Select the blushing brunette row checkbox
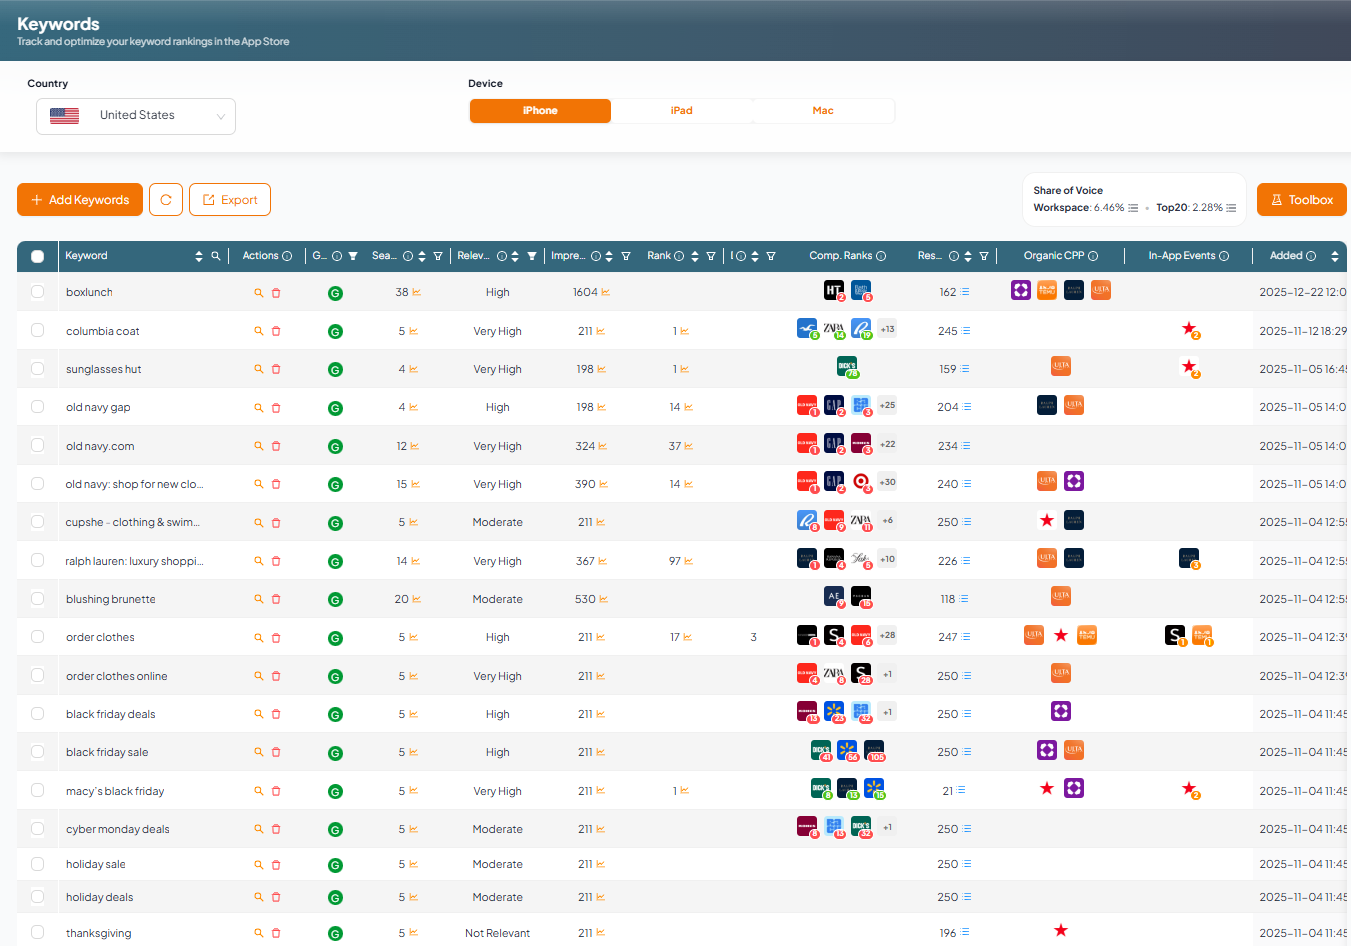 (37, 598)
